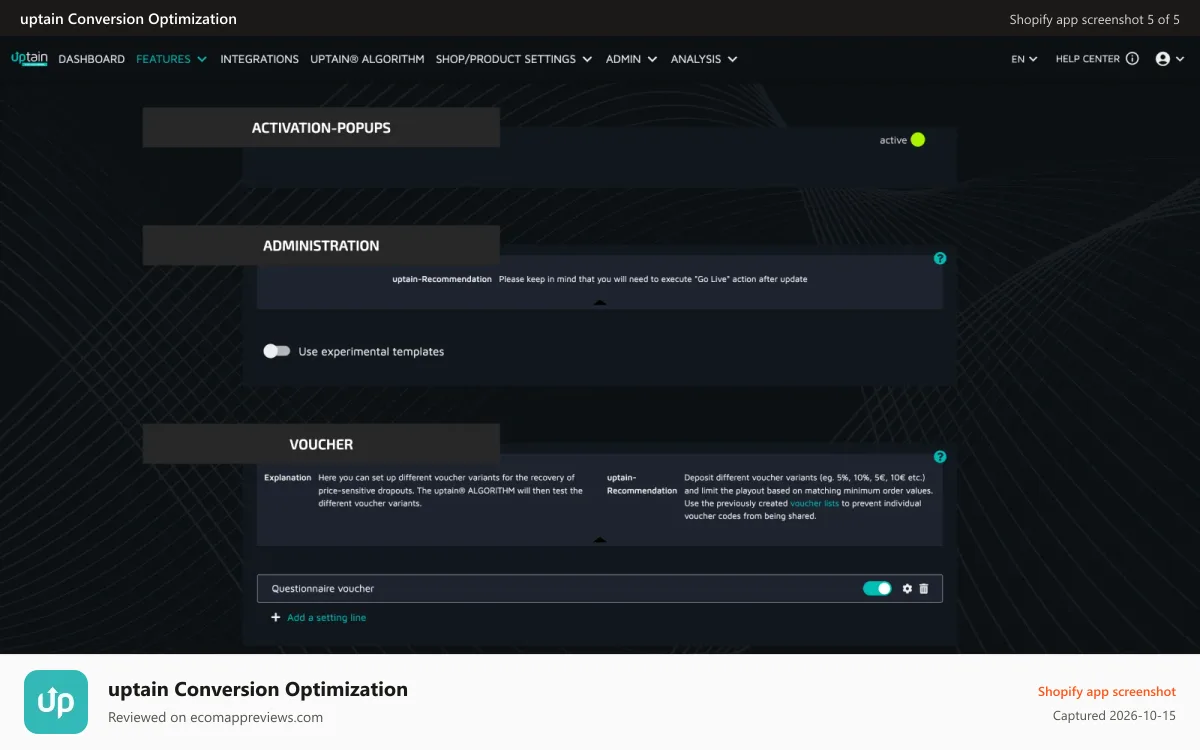Click the Questionnaire voucher row
This screenshot has height=750, width=1200.
tap(600, 589)
